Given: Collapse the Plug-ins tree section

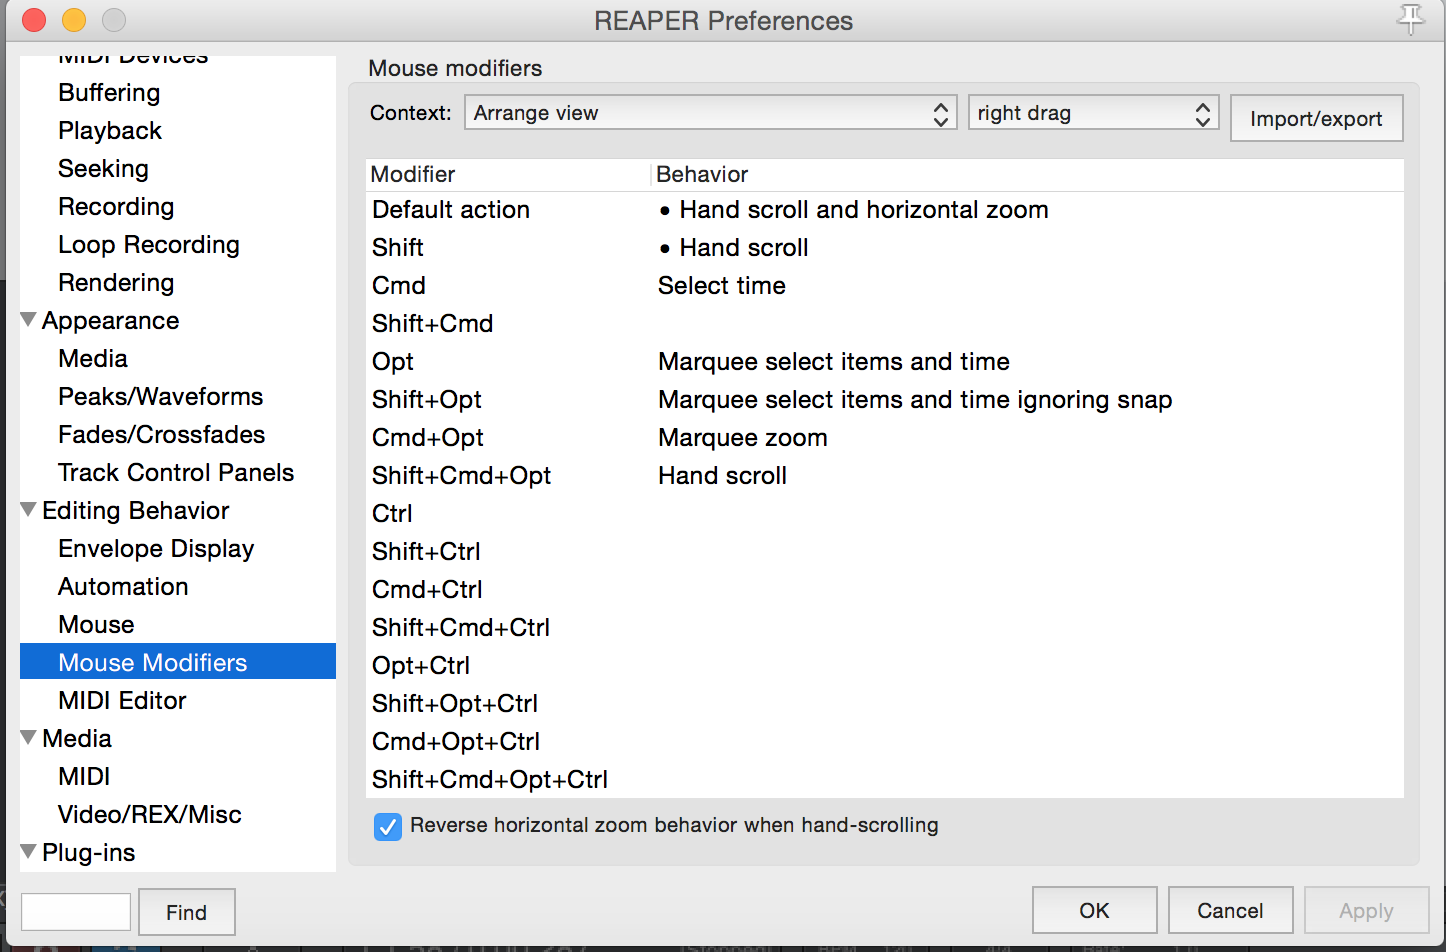Looking at the screenshot, I should pos(29,852).
